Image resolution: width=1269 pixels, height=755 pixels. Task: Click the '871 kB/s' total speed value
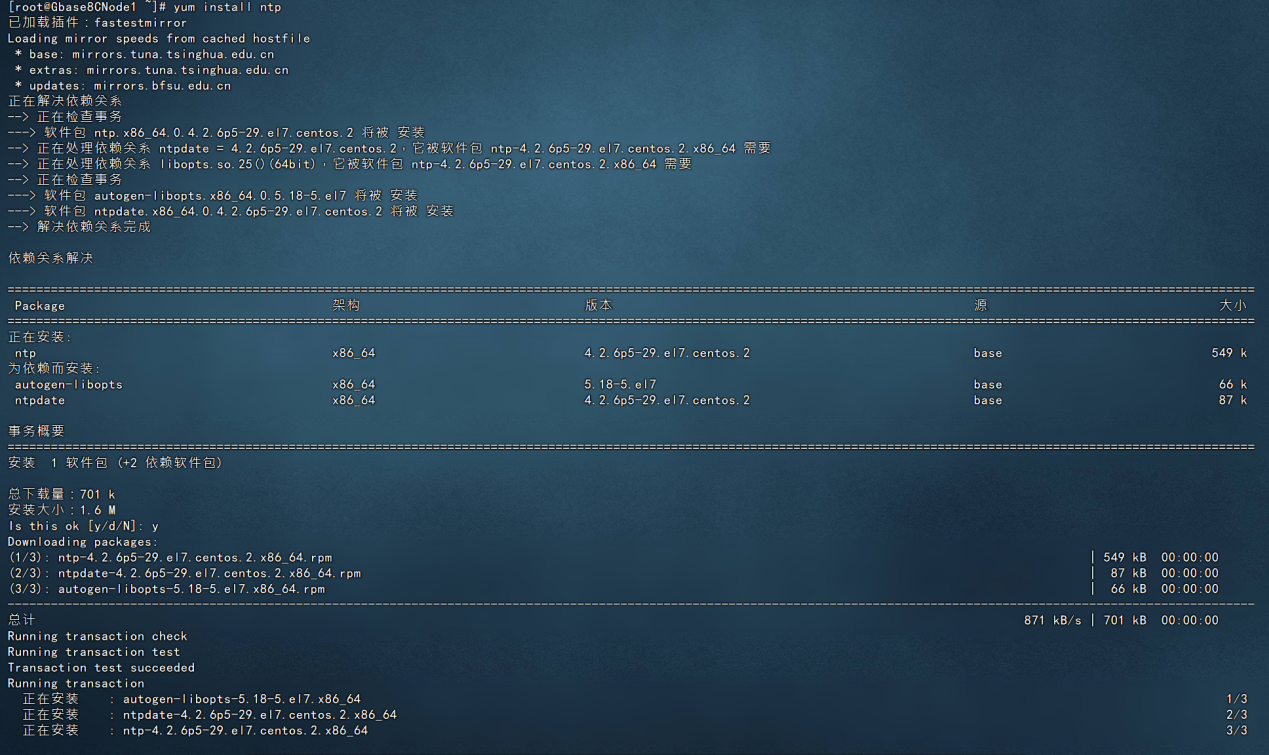pos(1052,621)
